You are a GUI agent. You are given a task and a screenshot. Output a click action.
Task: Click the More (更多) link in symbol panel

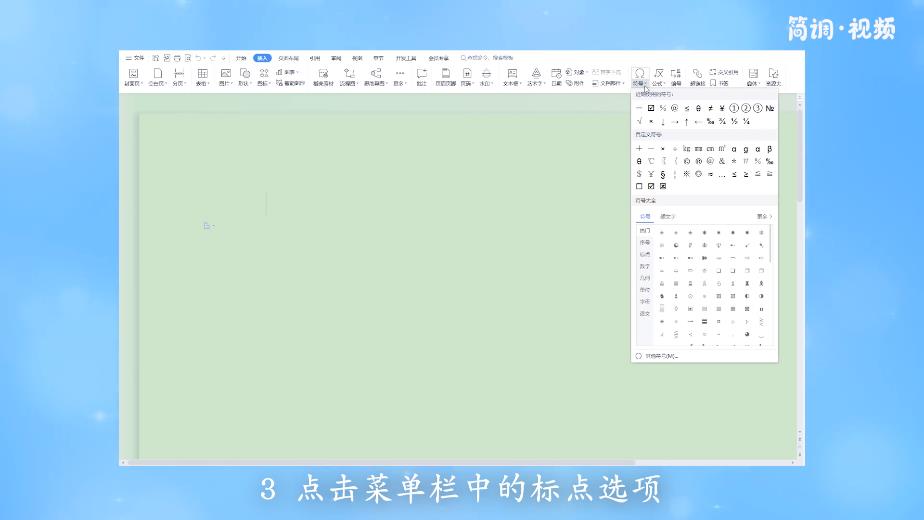tap(764, 216)
